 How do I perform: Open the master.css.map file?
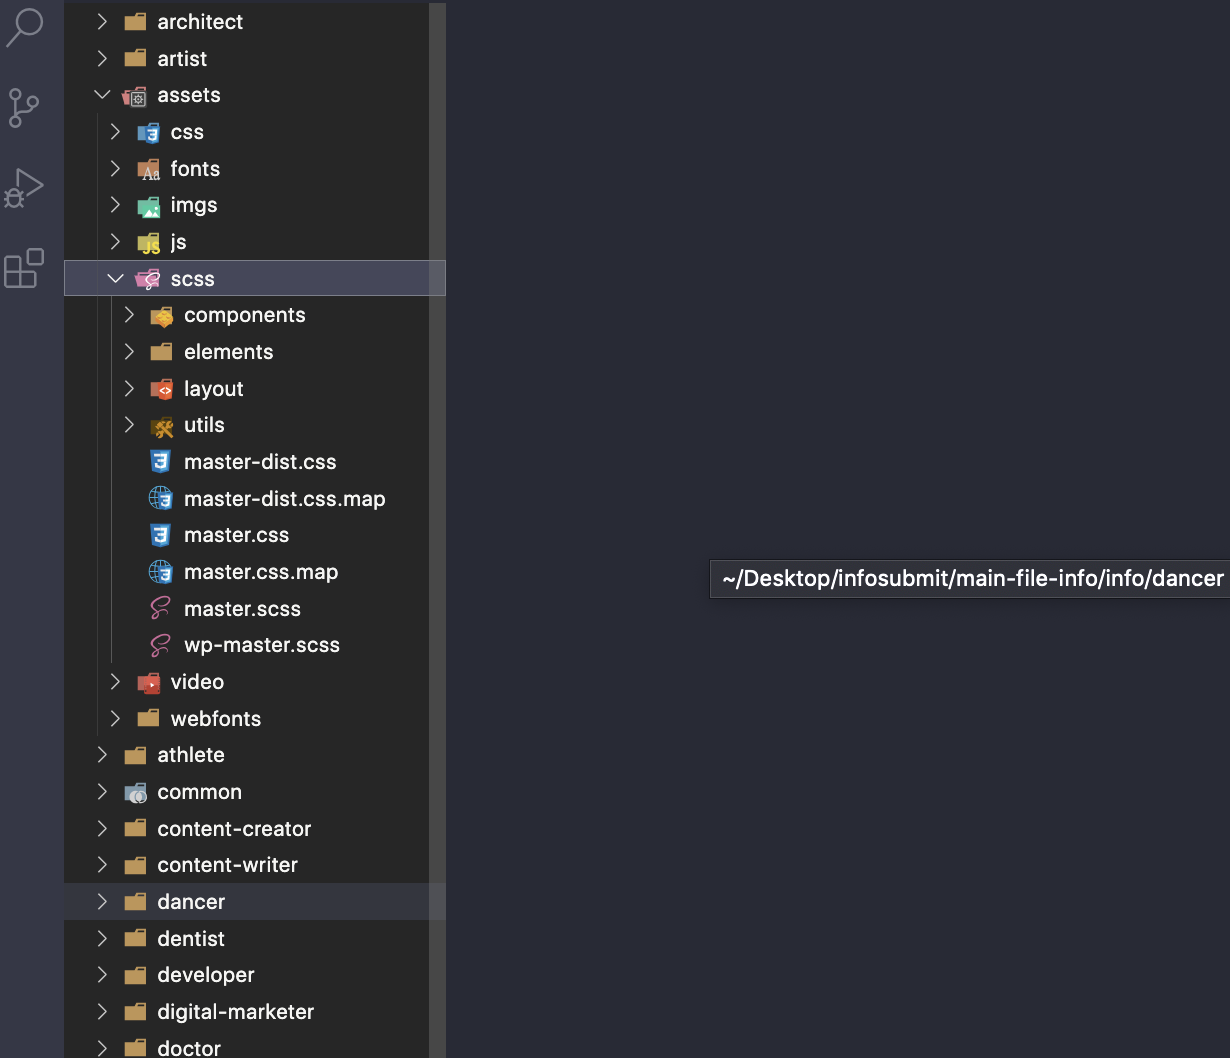pos(261,572)
